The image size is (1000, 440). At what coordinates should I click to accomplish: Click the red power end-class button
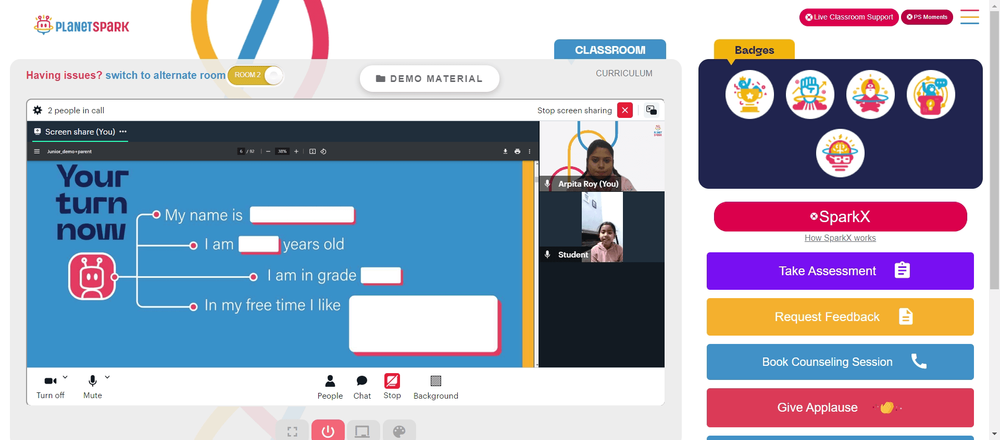[328, 432]
